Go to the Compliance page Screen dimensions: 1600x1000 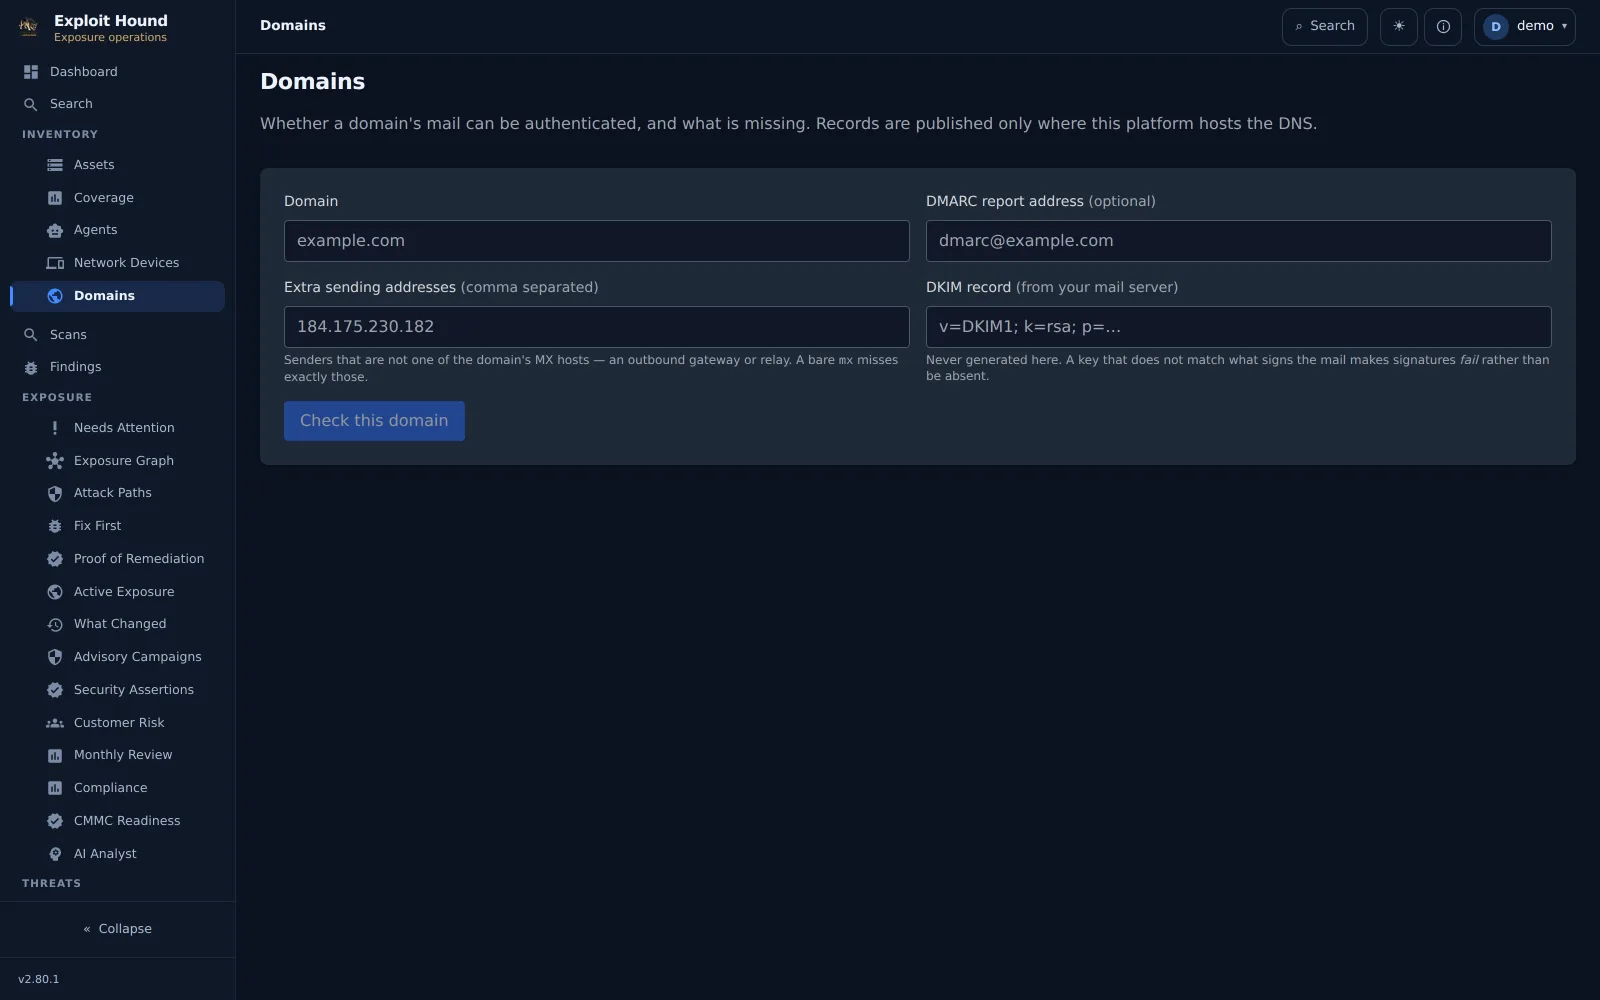117,788
